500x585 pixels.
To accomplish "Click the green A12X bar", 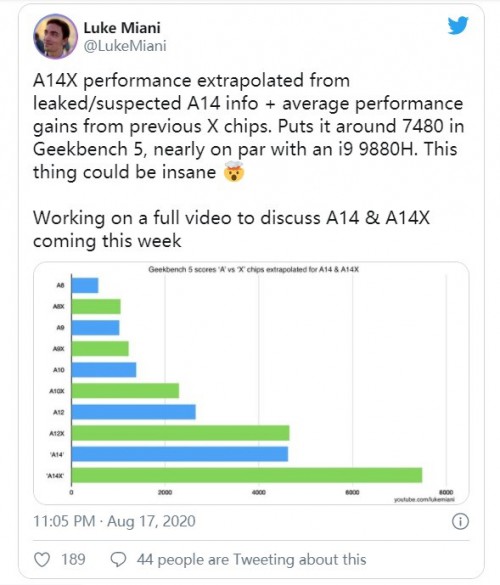I will (180, 433).
